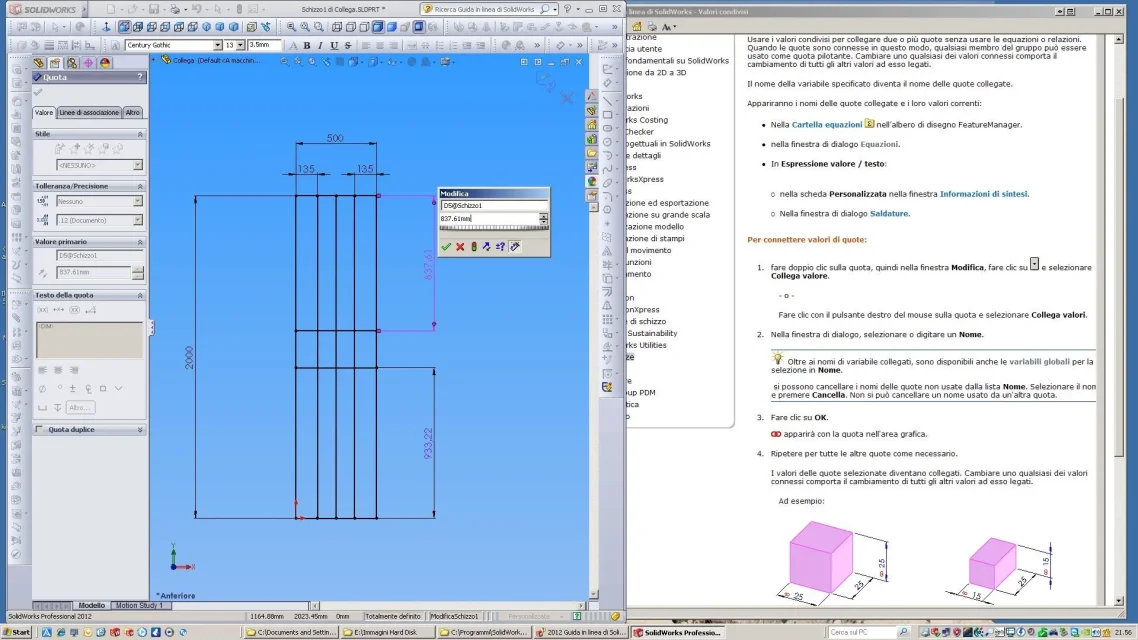The width and height of the screenshot is (1138, 640).
Task: Click the rebuild traffic-light icon in Modifica
Action: tap(473, 247)
